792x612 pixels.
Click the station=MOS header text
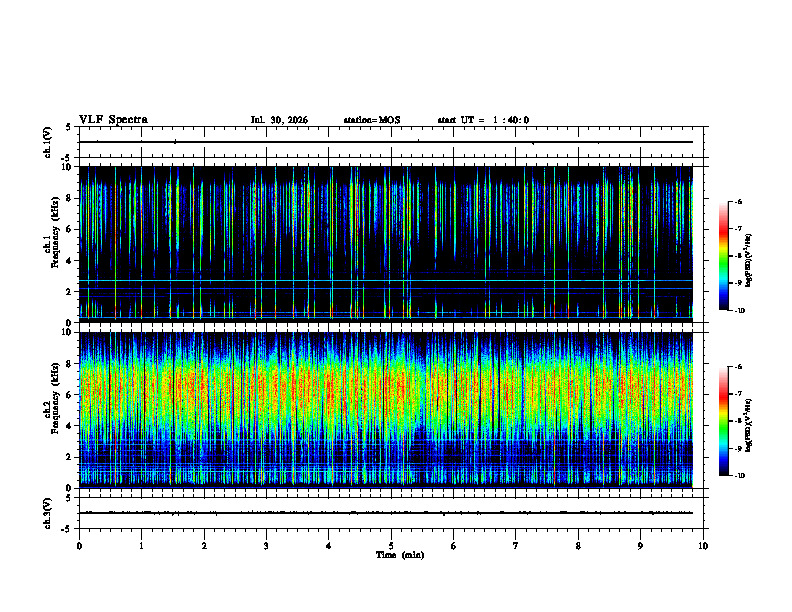[372, 120]
